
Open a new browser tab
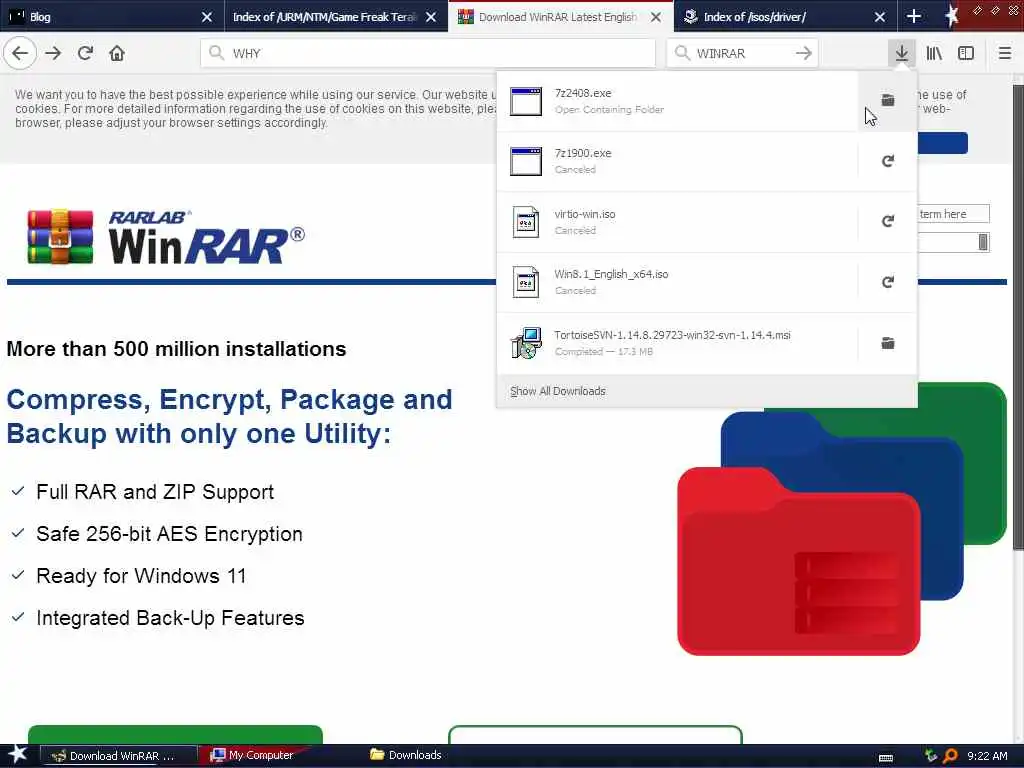[914, 16]
